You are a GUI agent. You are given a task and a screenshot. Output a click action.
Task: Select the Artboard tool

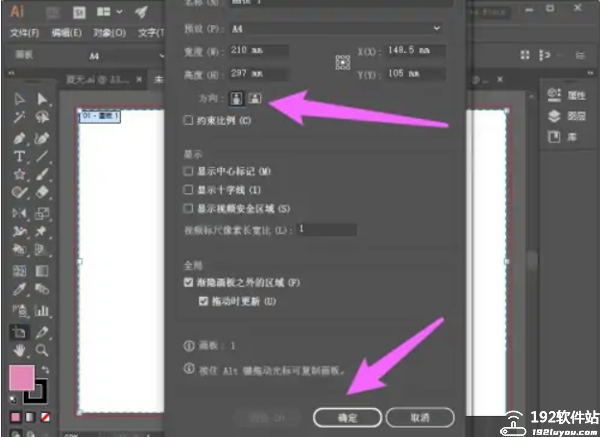click(19, 331)
